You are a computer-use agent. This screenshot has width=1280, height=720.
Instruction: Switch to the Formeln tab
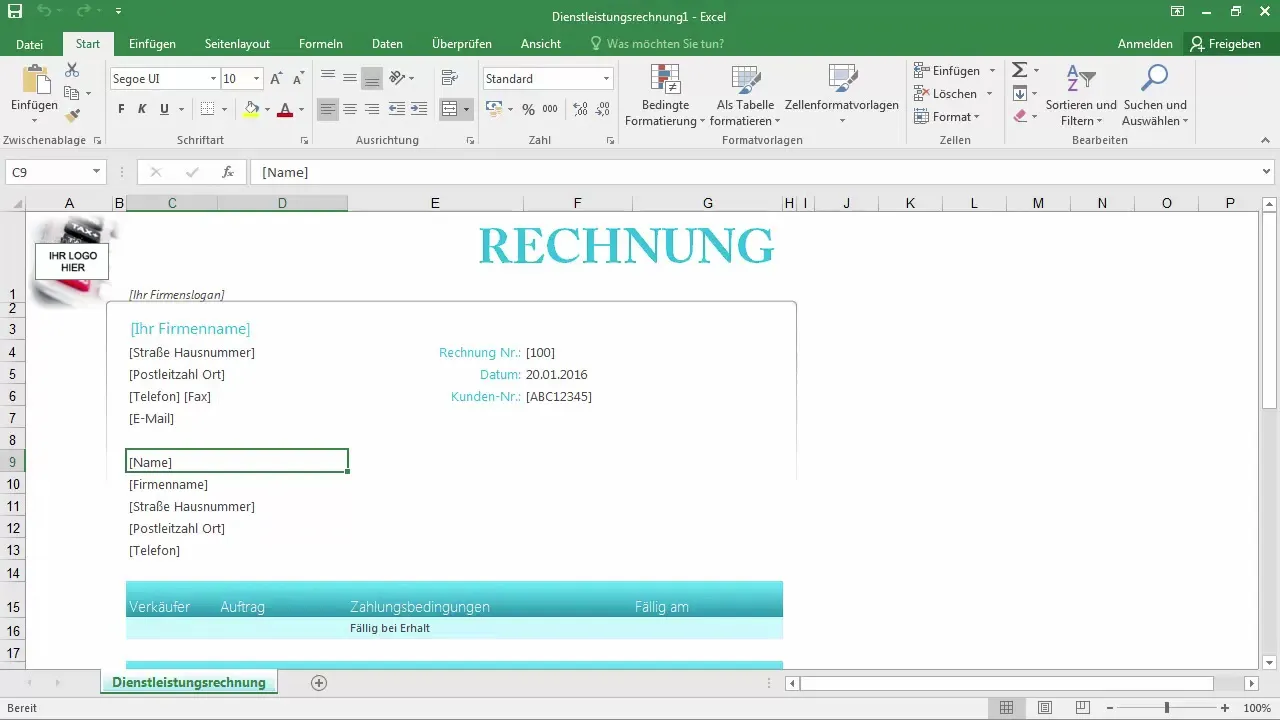click(x=321, y=44)
